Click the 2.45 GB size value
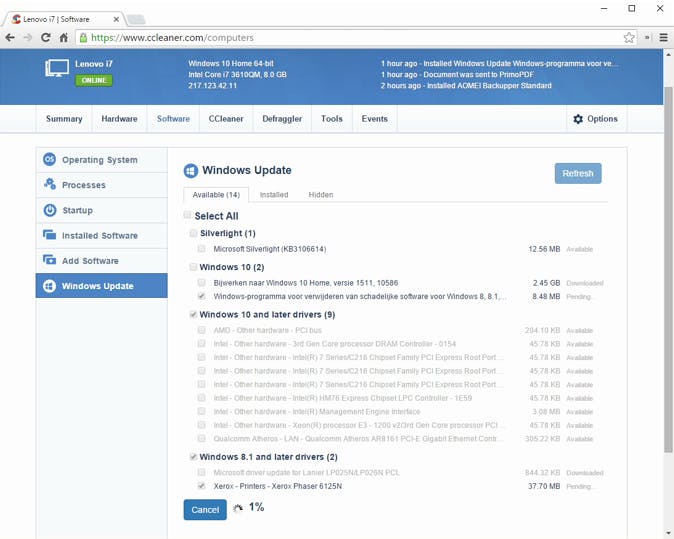The image size is (674, 539). click(546, 283)
